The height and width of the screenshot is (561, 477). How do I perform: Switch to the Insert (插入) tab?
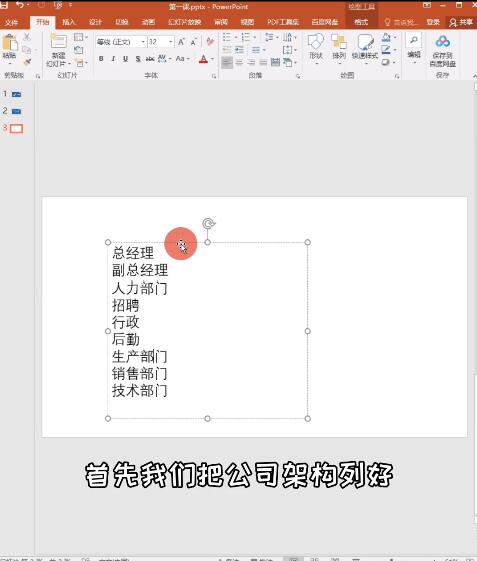click(69, 22)
